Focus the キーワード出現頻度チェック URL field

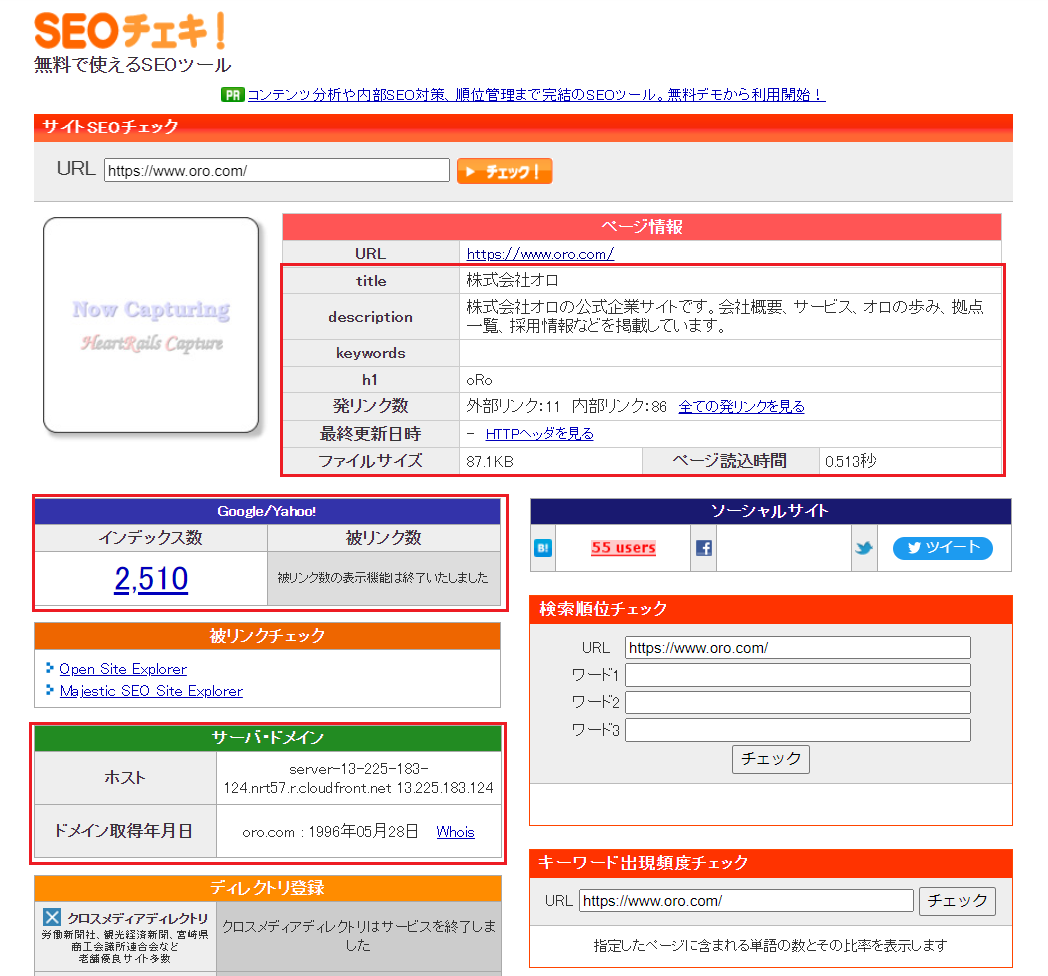[x=746, y=900]
